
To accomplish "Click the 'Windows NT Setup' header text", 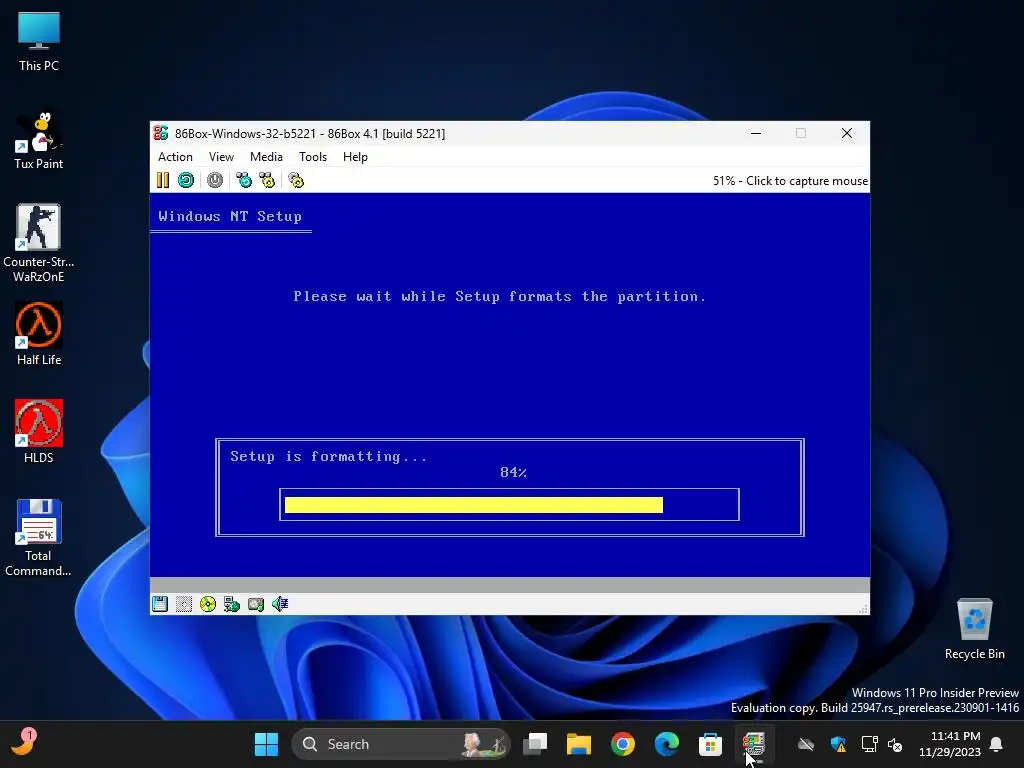I will pyautogui.click(x=230, y=216).
